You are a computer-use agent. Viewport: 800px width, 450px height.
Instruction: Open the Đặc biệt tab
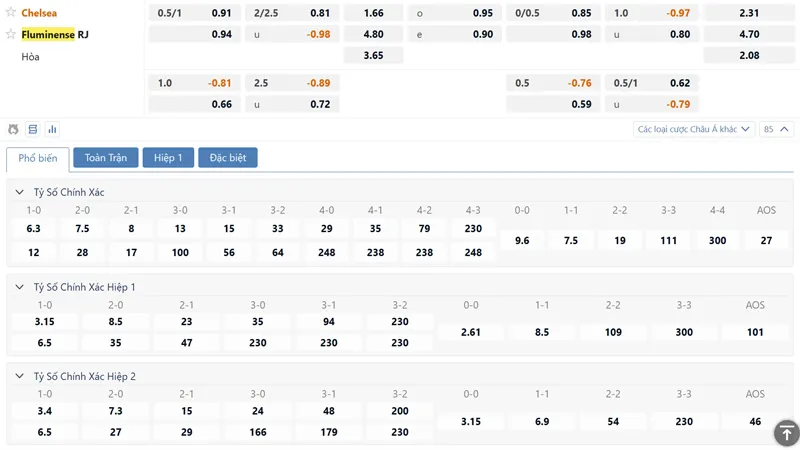coord(228,158)
